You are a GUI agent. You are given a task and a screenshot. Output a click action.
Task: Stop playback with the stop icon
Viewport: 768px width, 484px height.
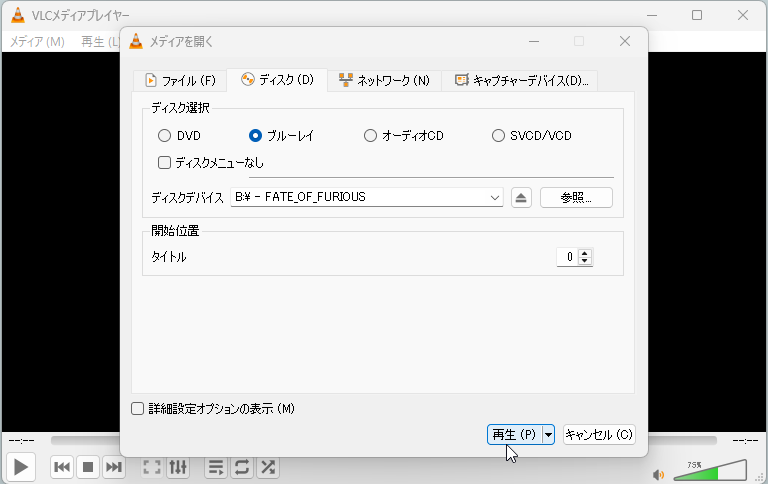click(x=88, y=467)
